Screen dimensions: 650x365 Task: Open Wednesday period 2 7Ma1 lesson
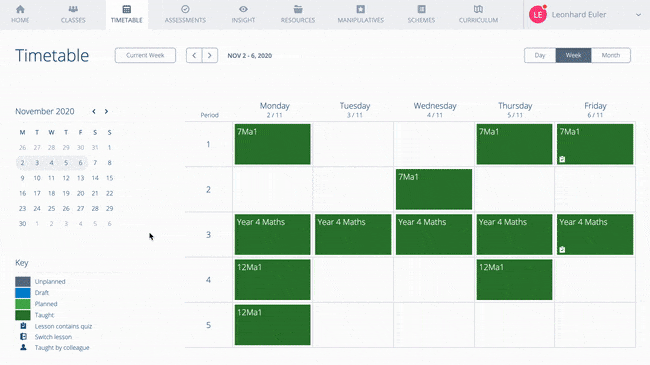click(x=434, y=189)
